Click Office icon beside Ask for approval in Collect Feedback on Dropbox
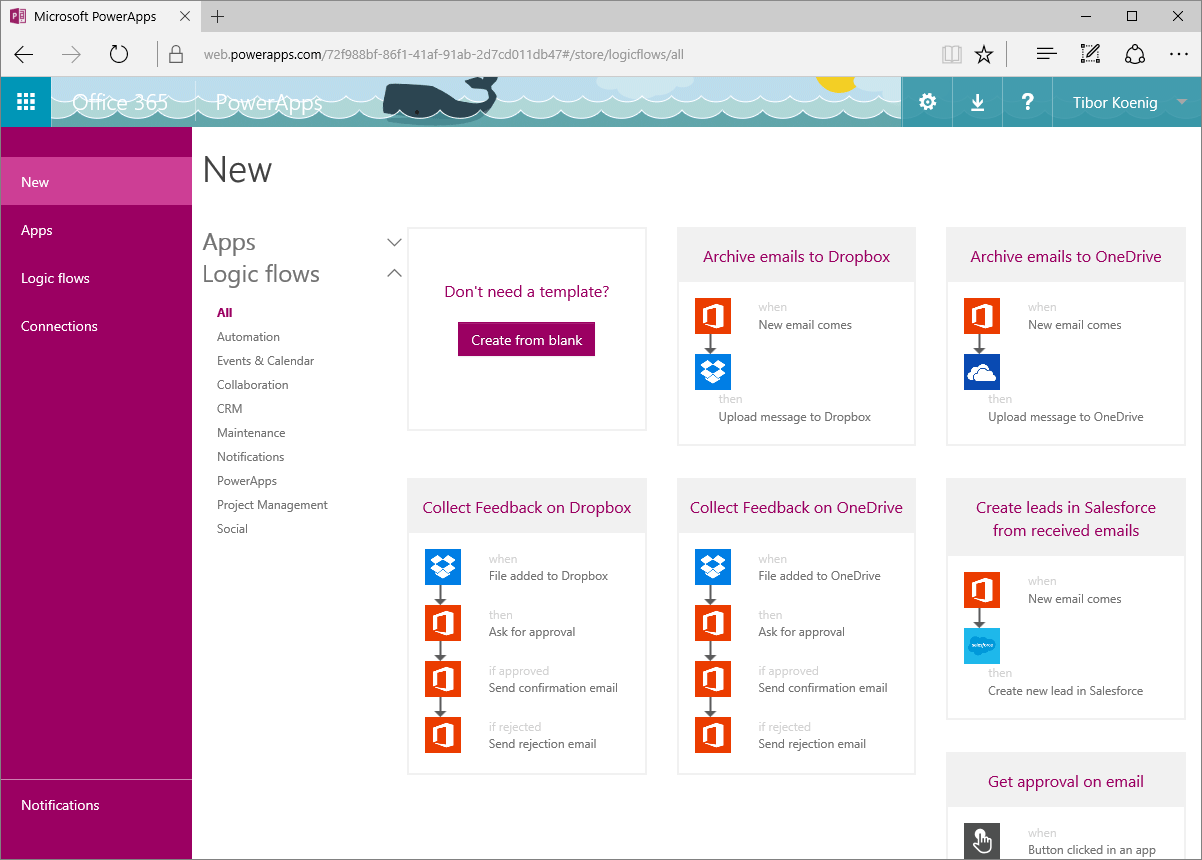Viewport: 1202px width, 860px height. pos(443,623)
